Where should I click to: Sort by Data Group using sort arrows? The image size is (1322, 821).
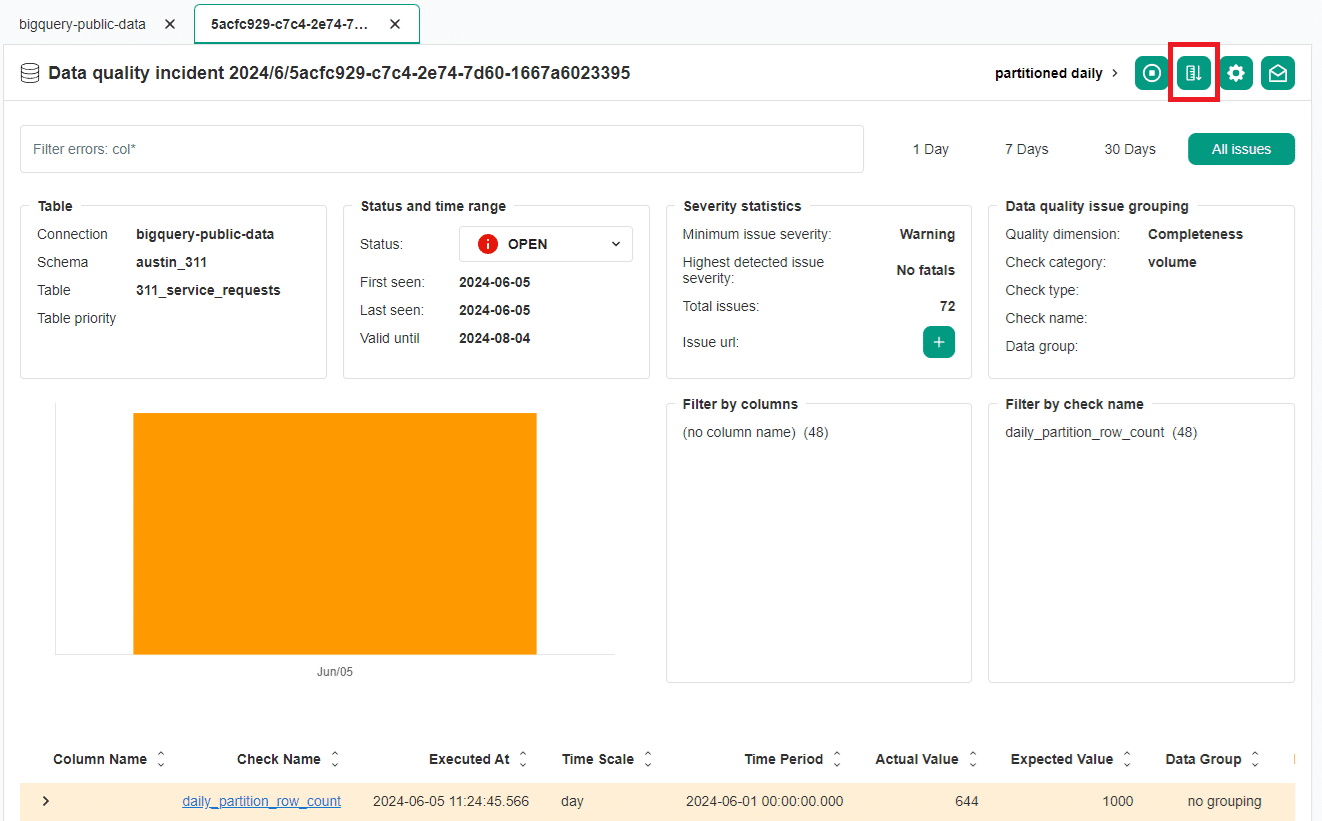[x=1255, y=759]
